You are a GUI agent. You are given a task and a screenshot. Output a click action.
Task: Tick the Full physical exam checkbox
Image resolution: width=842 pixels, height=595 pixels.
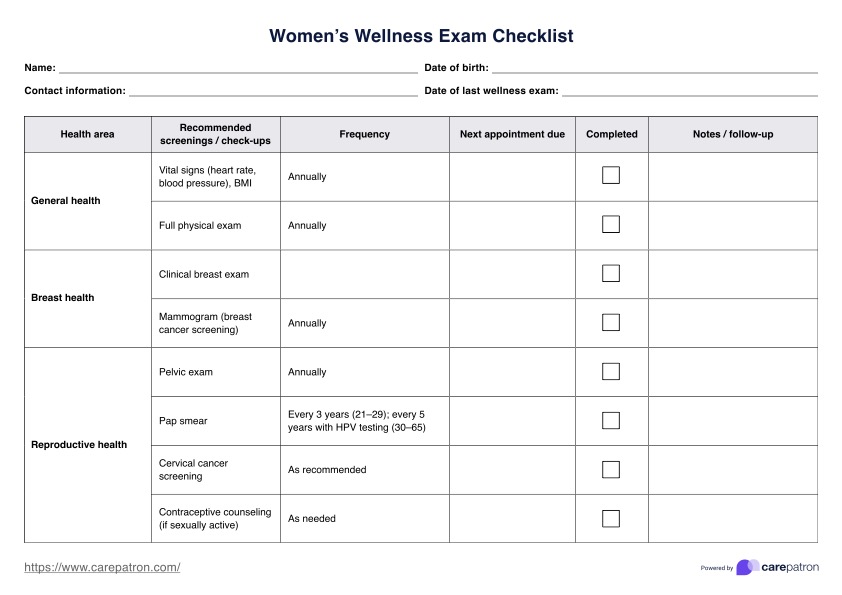coord(611,225)
